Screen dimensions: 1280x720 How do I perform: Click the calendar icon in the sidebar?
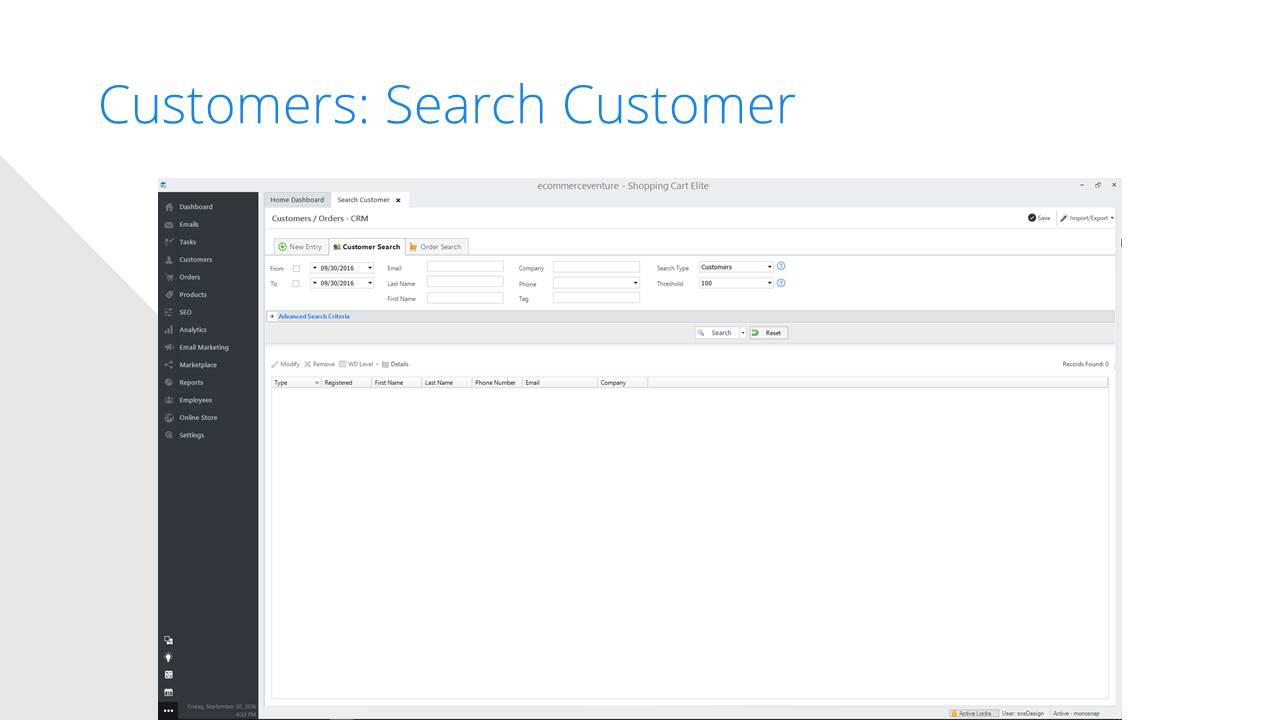coord(169,692)
